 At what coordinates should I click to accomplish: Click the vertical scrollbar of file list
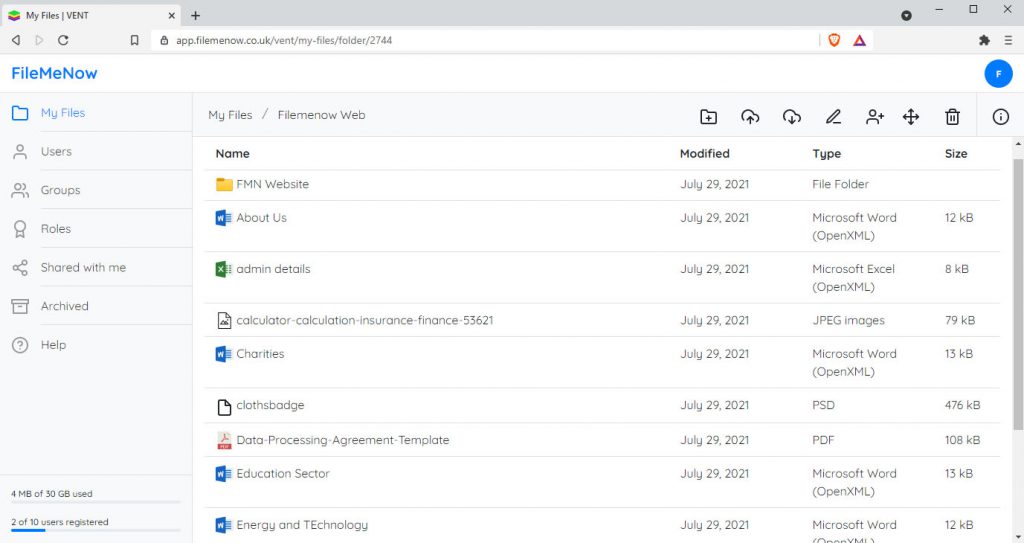(1018, 294)
